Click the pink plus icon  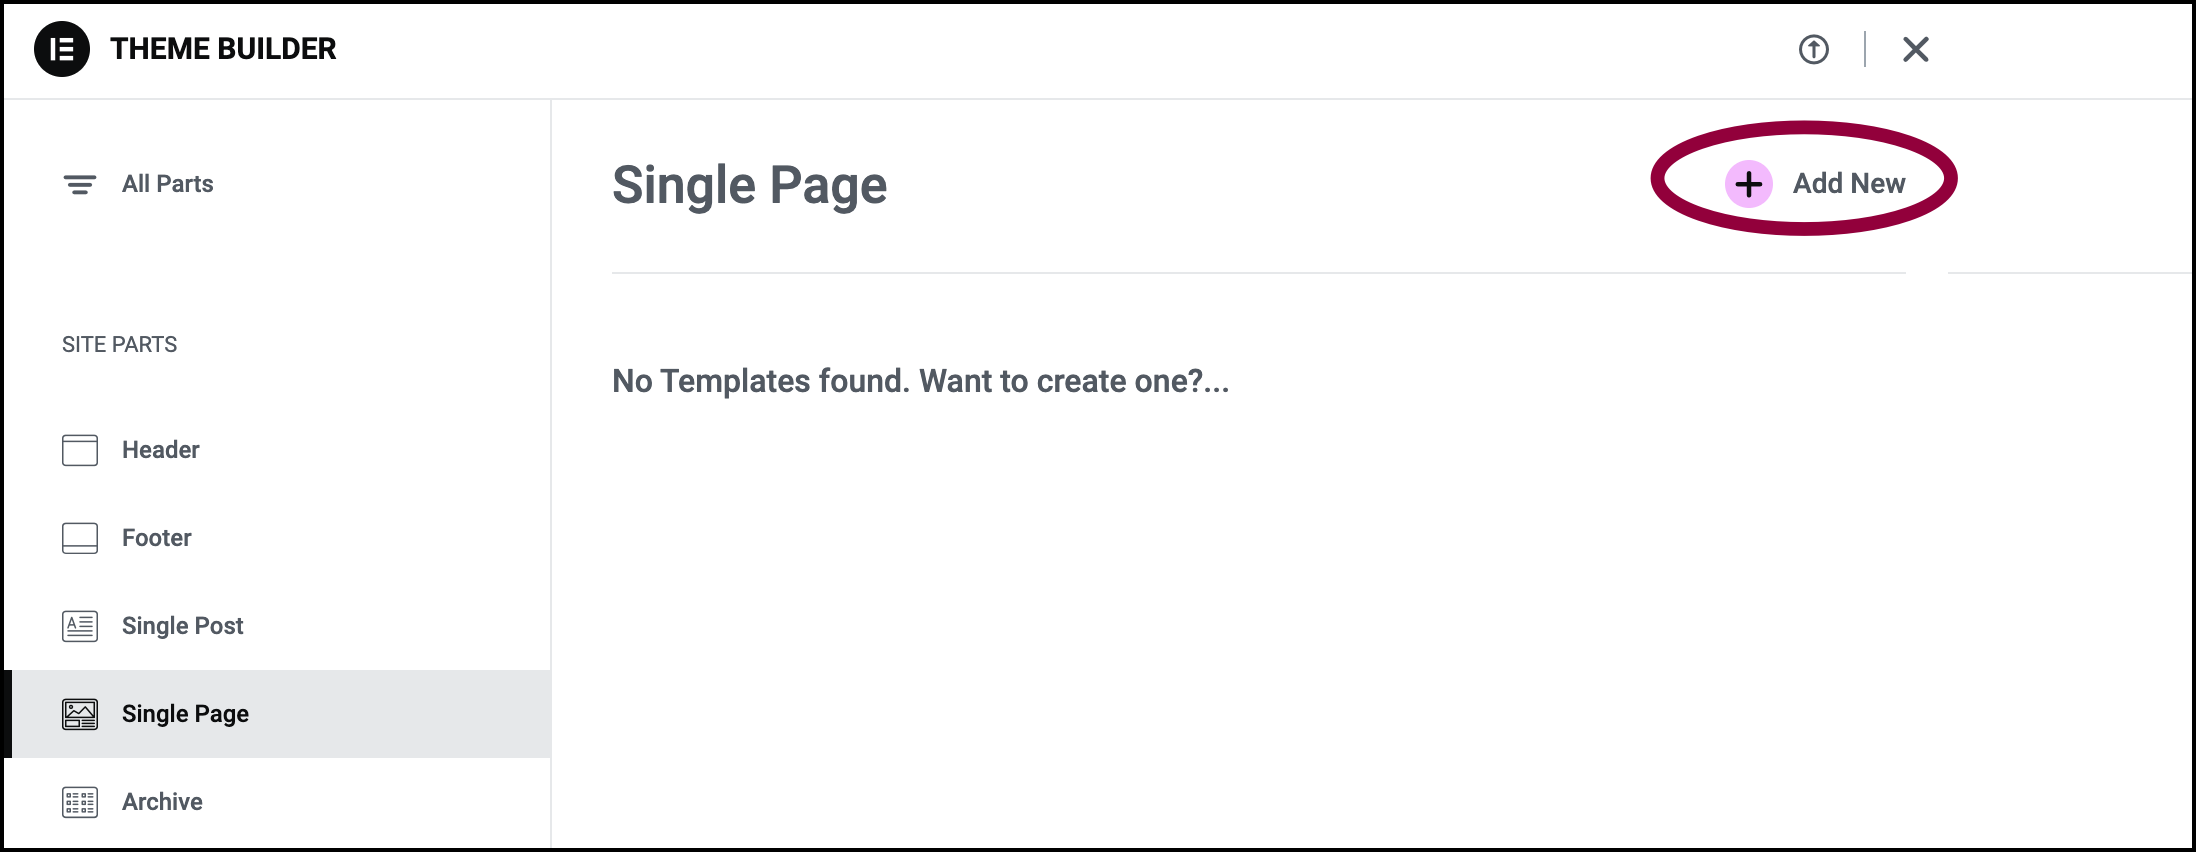coord(1748,184)
